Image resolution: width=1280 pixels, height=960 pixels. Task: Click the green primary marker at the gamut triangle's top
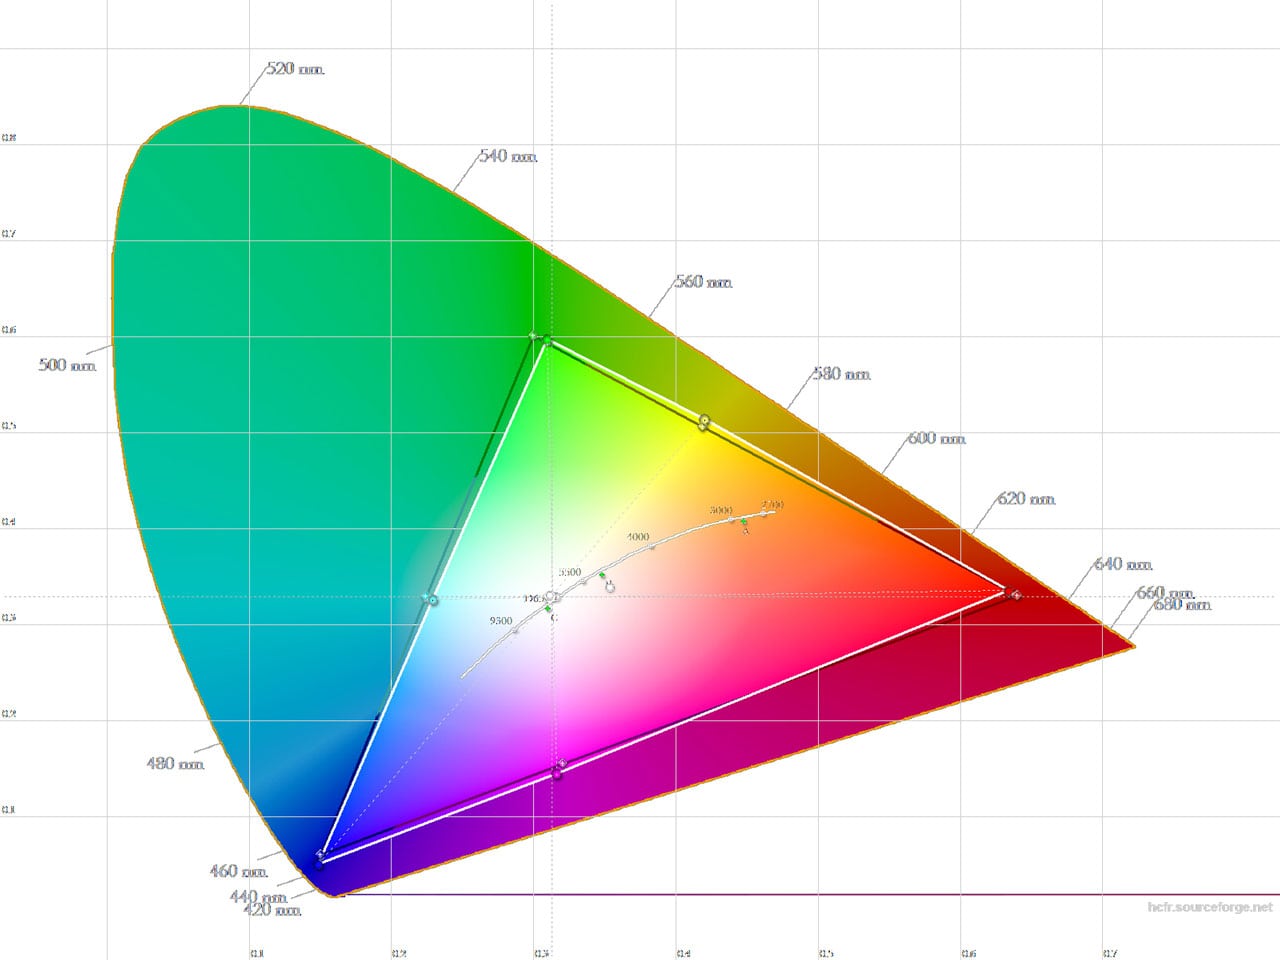tap(546, 342)
